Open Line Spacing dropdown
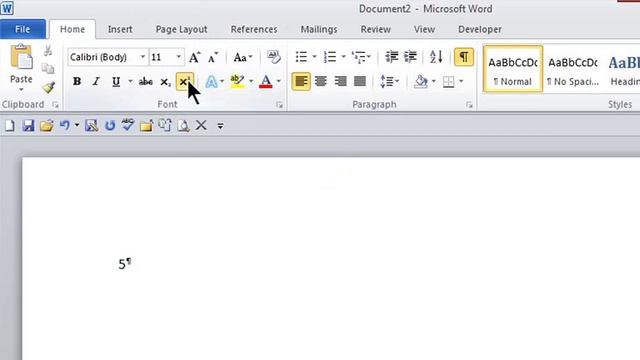This screenshot has height=360, width=640. [x=389, y=82]
